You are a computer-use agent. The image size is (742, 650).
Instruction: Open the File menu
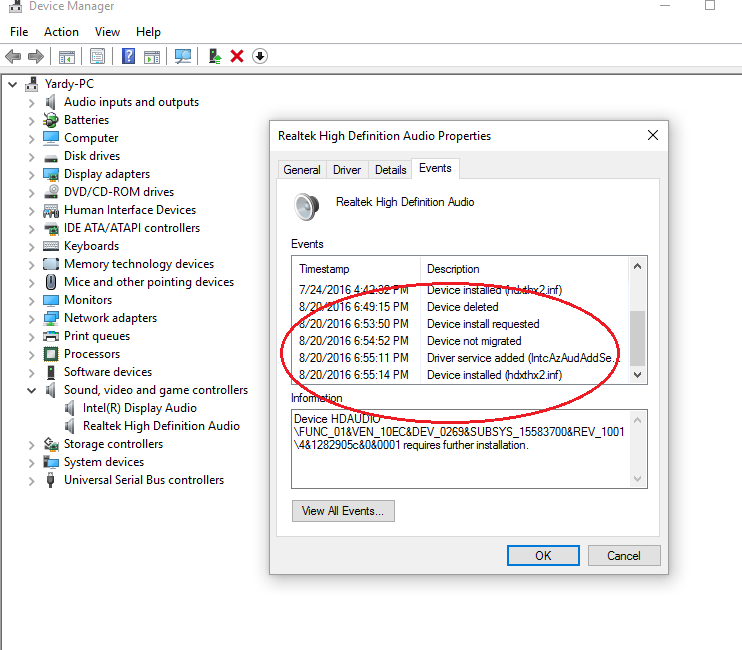(19, 32)
